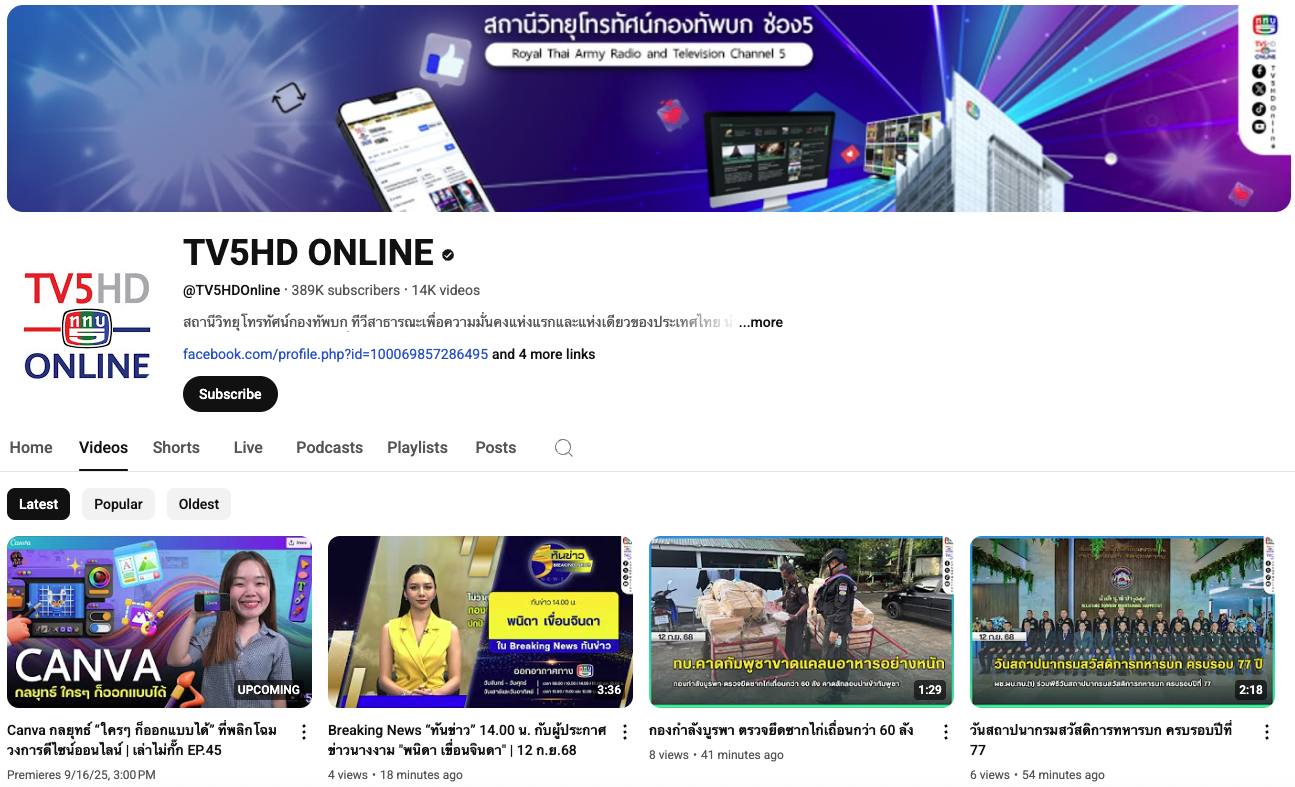
Task: Open more options for 60 ลัง video
Action: (x=946, y=732)
